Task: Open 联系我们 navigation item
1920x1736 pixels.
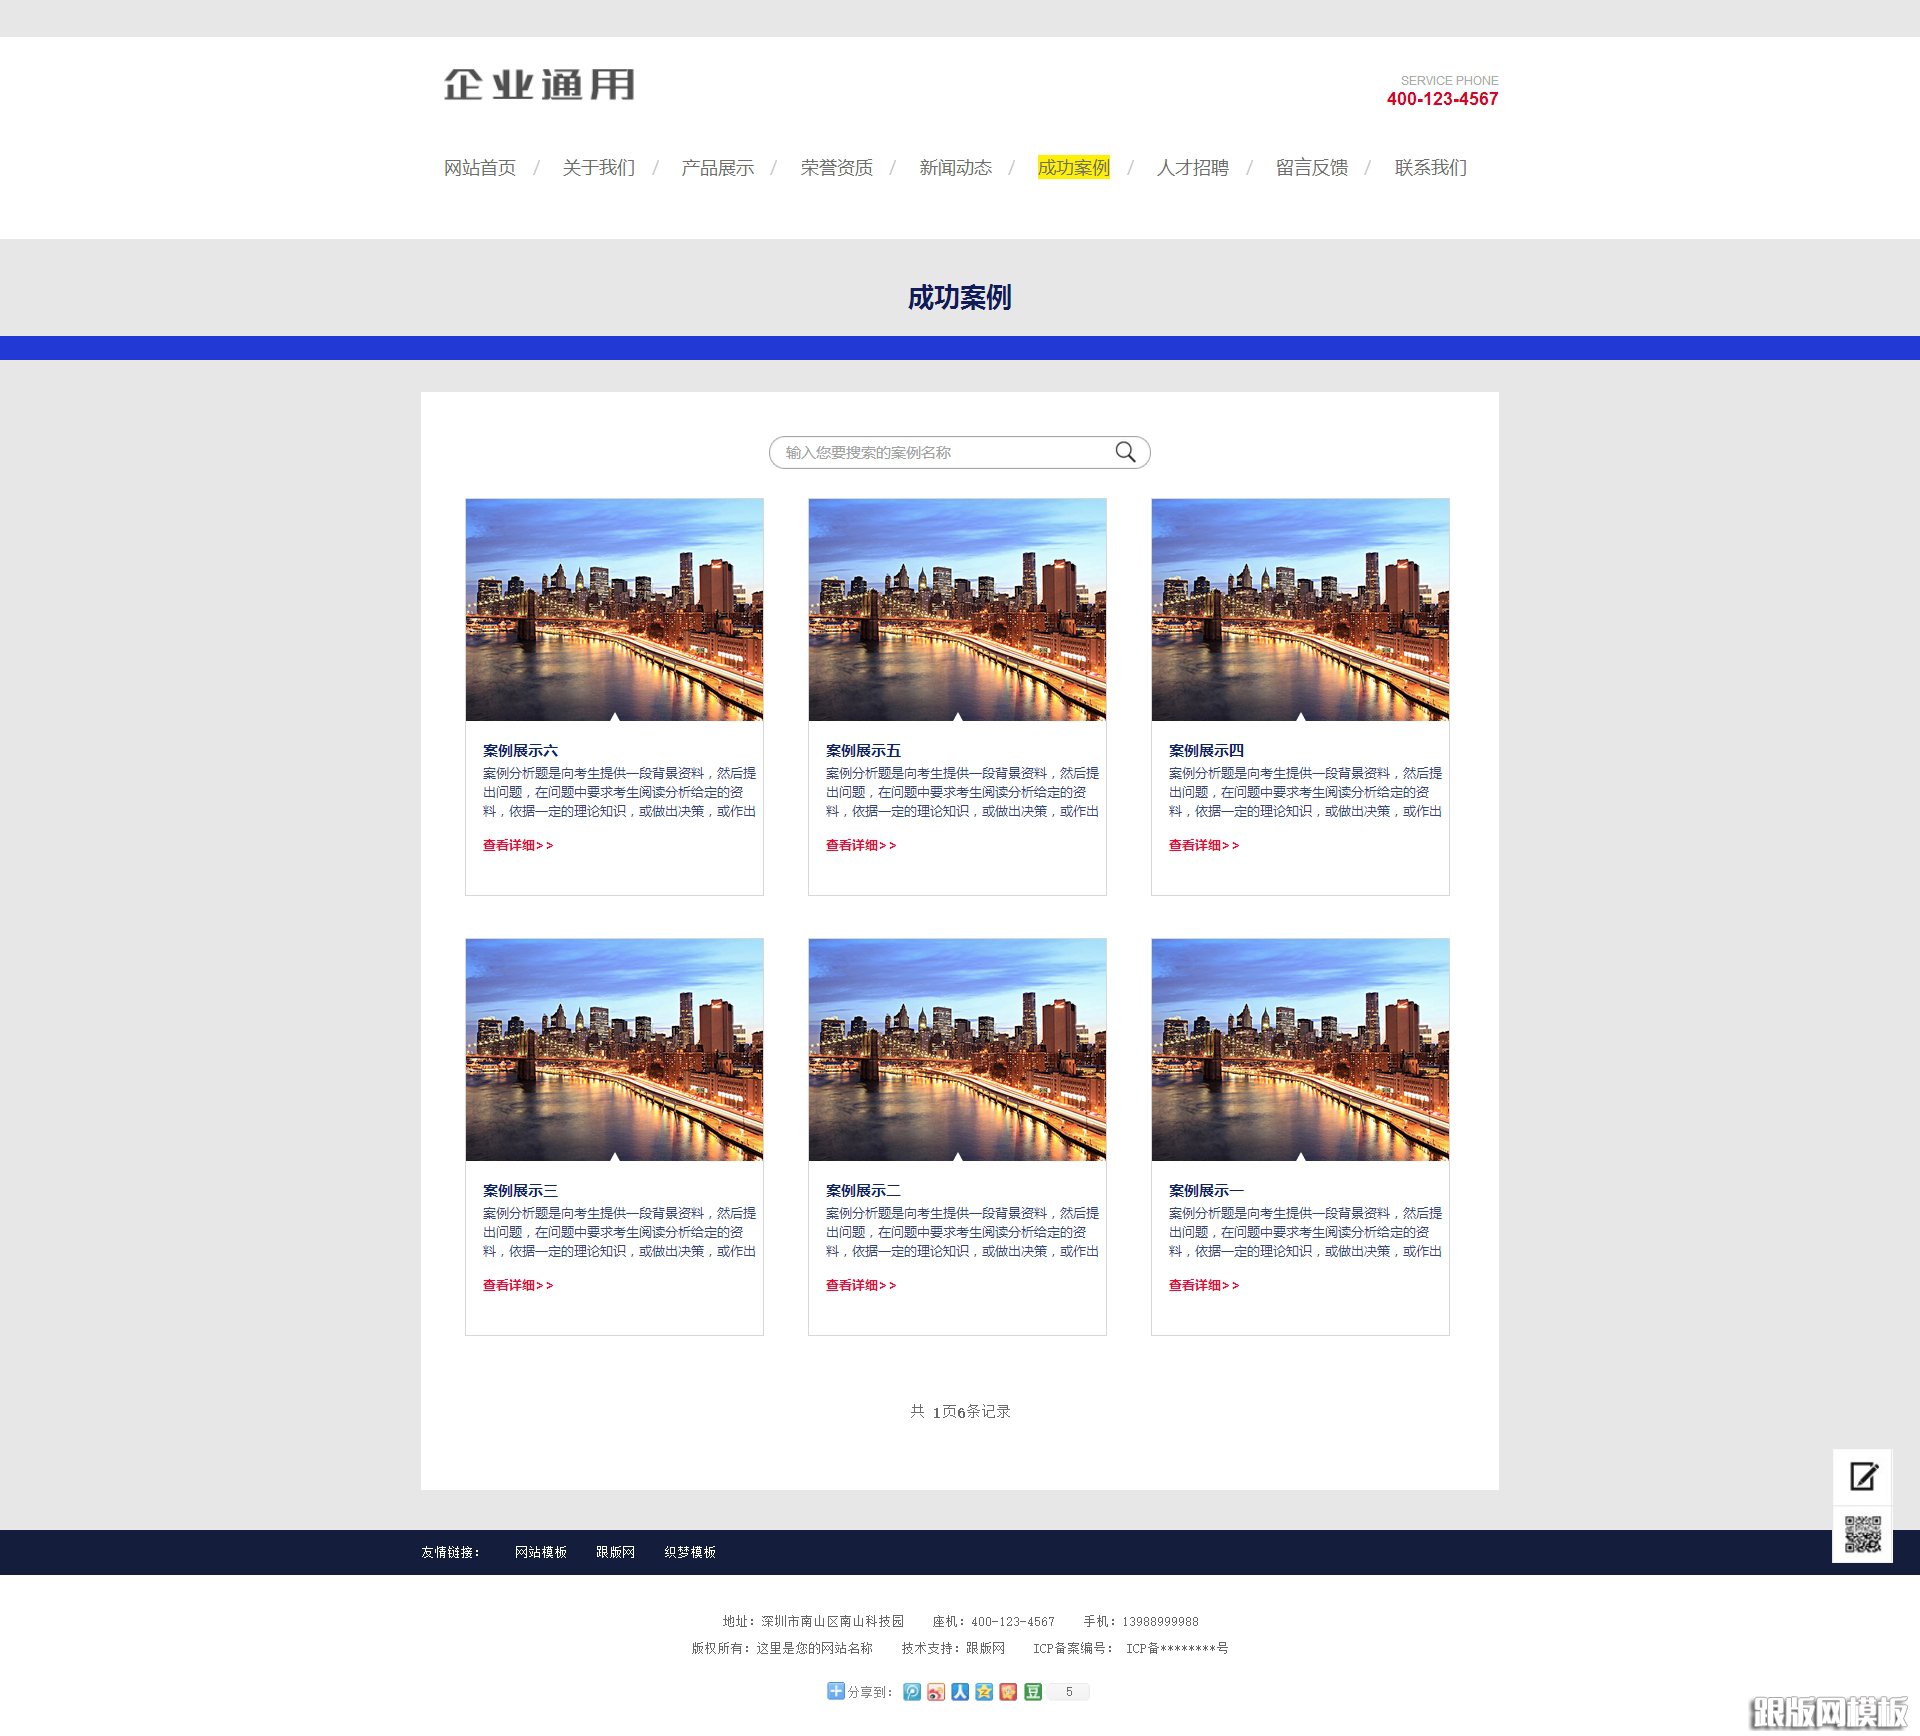Action: [x=1430, y=167]
